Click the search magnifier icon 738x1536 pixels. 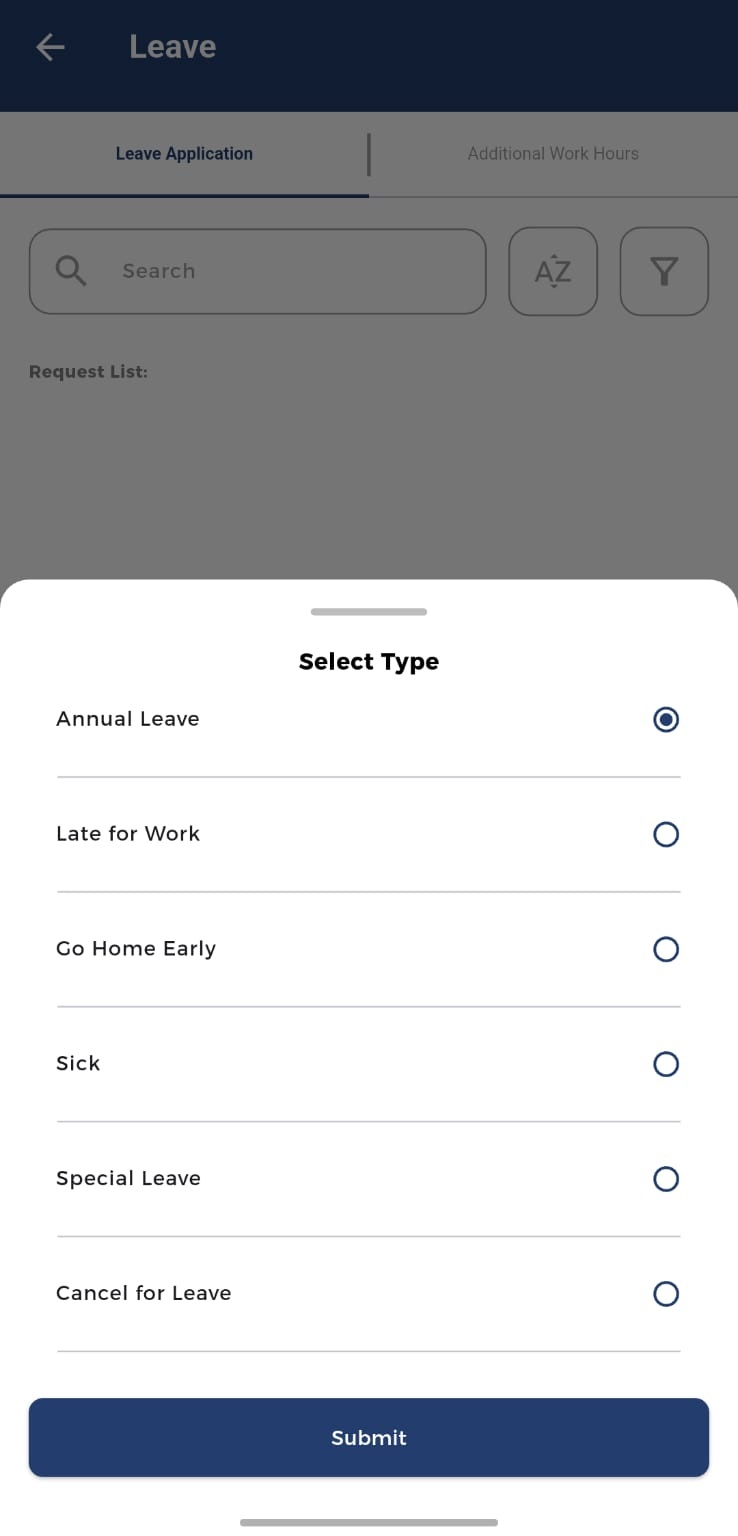(71, 271)
